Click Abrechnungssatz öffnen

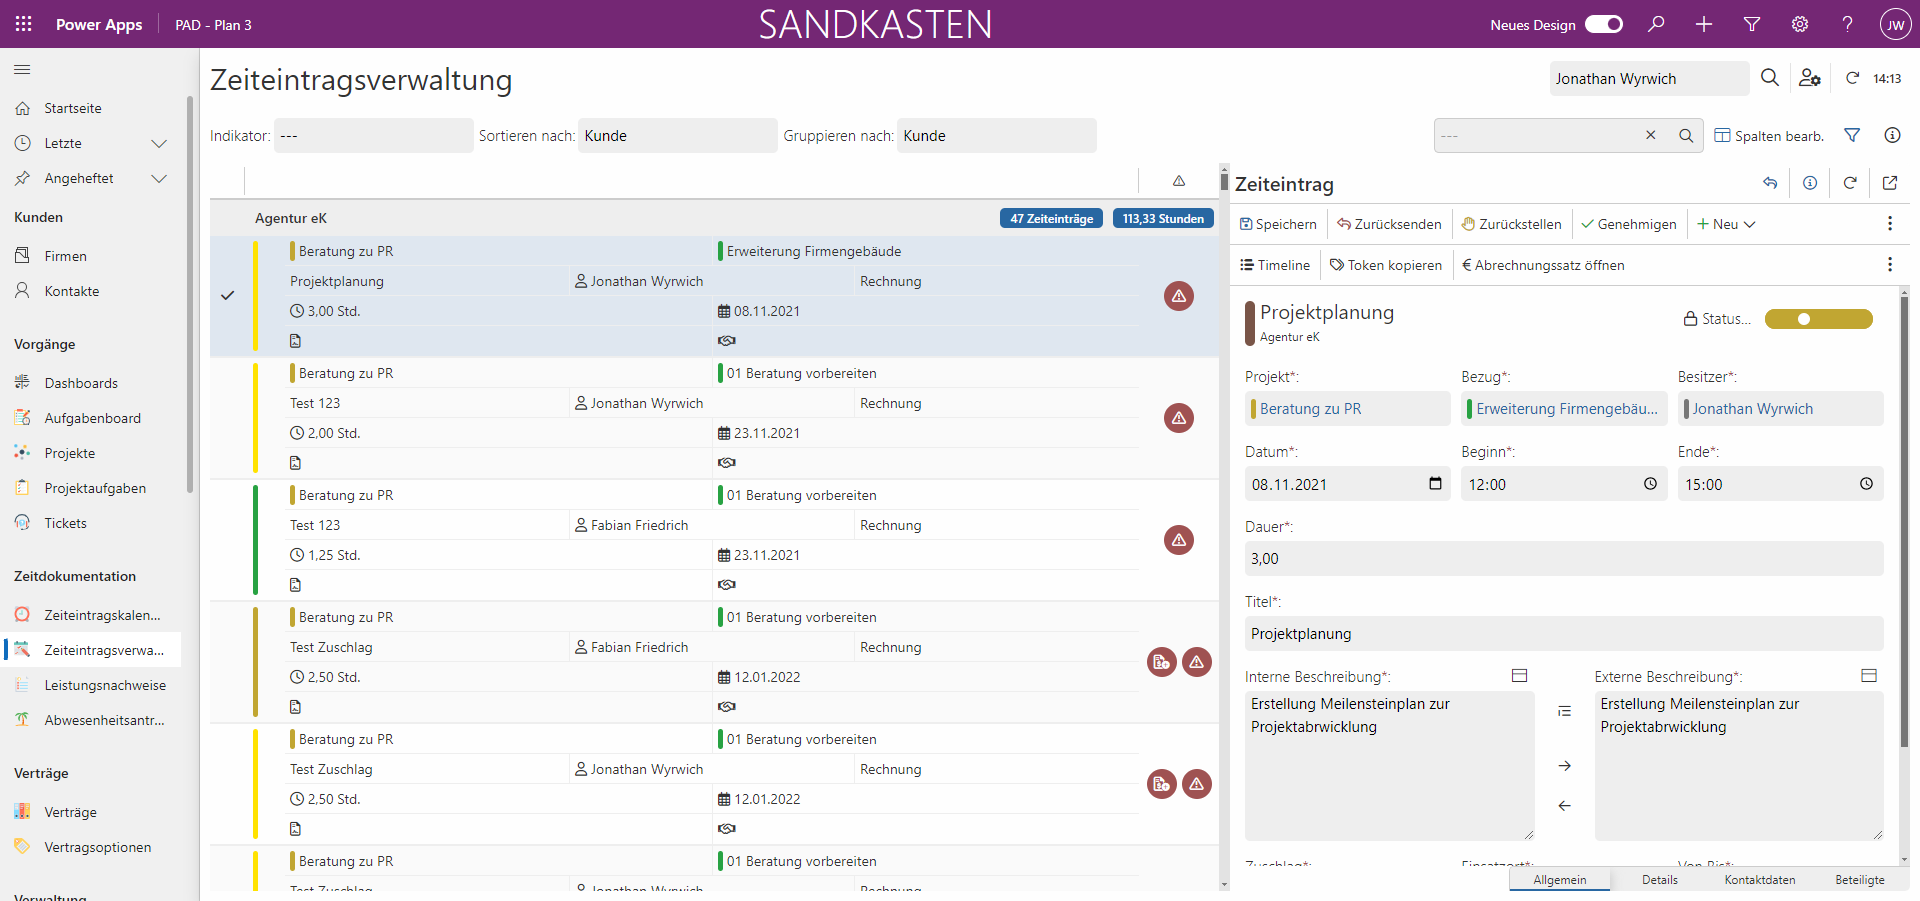coord(1543,265)
